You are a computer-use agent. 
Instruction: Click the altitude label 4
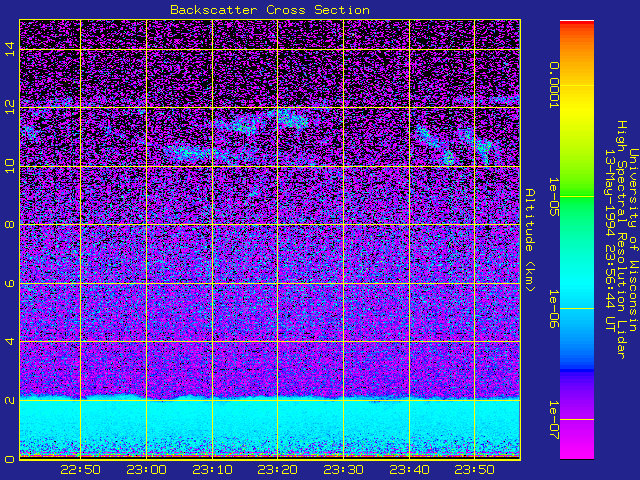10,341
